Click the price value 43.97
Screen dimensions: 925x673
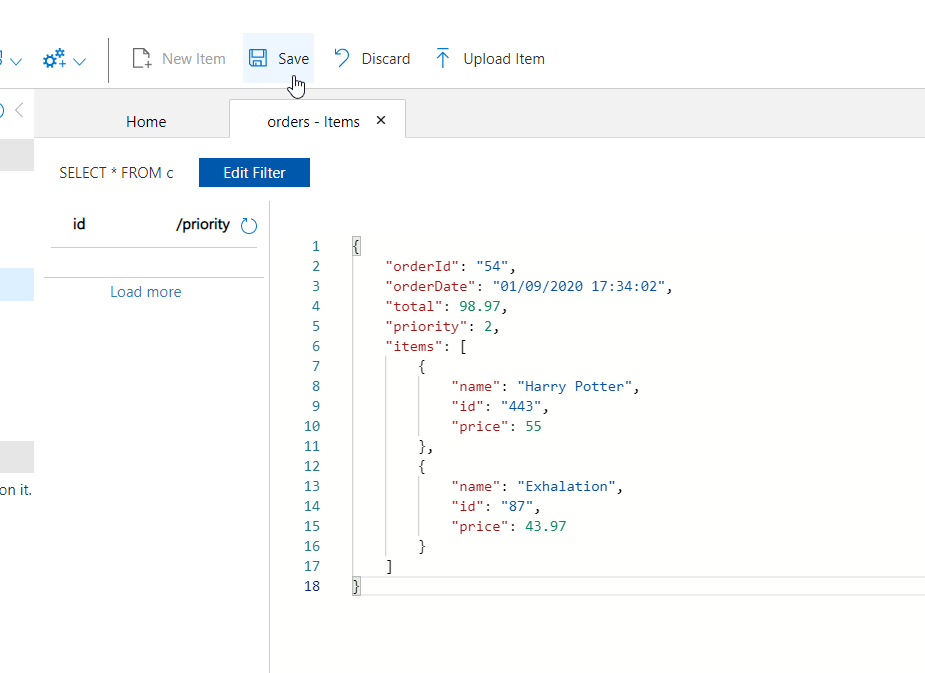(546, 527)
